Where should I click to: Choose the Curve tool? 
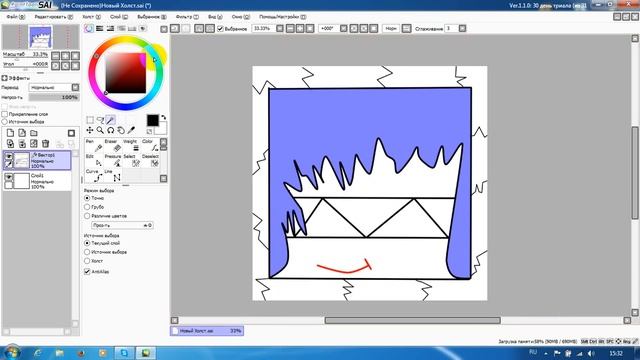(x=94, y=176)
